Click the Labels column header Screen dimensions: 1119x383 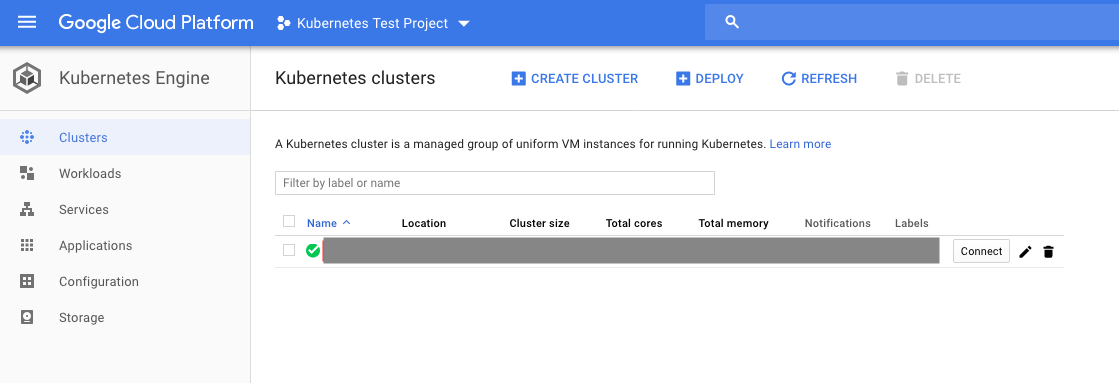tap(912, 223)
